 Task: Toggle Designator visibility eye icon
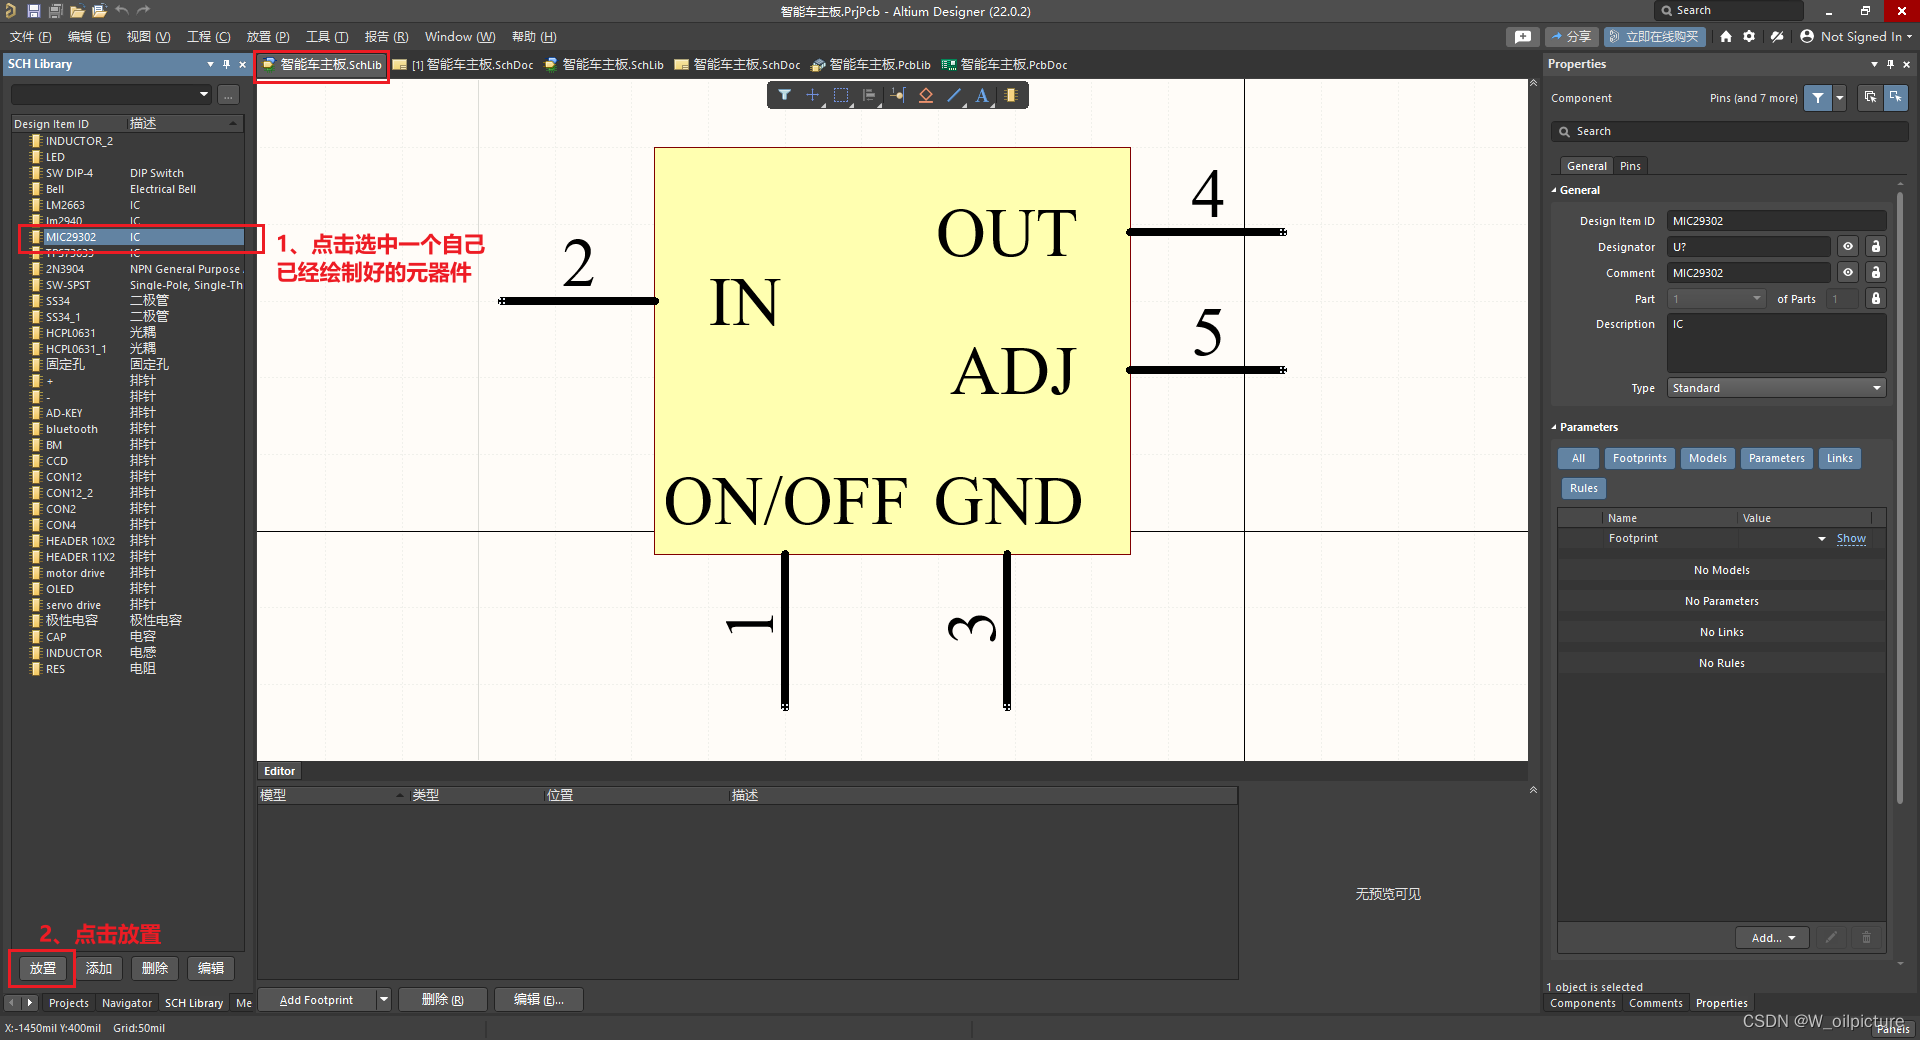pos(1848,247)
